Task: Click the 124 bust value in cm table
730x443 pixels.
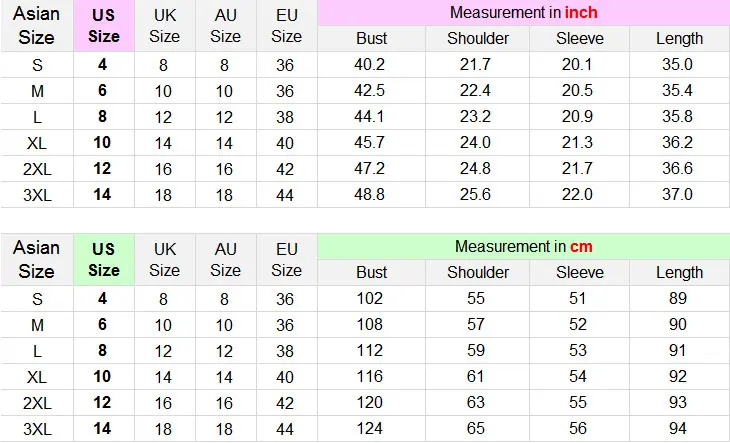Action: coord(370,428)
